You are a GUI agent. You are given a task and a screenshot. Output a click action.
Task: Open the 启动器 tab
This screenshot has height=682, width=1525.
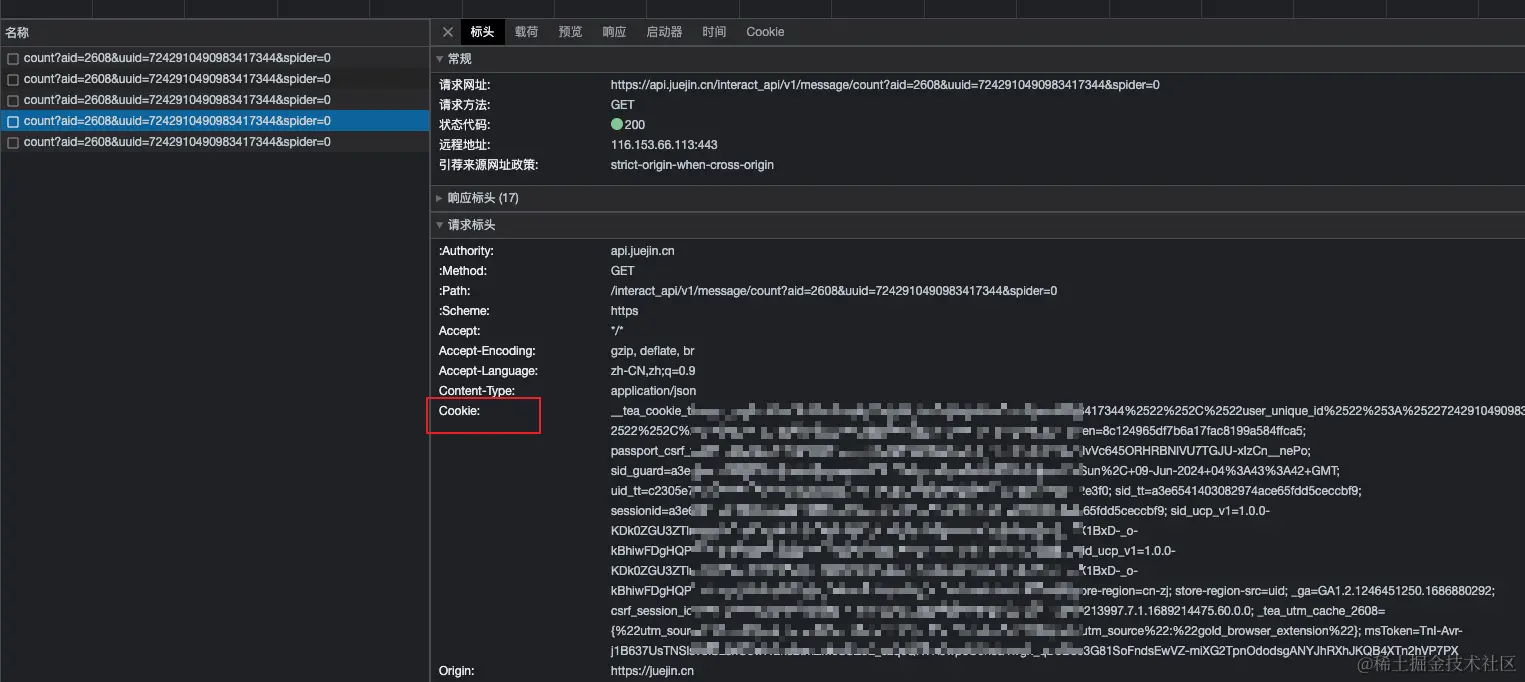click(664, 32)
